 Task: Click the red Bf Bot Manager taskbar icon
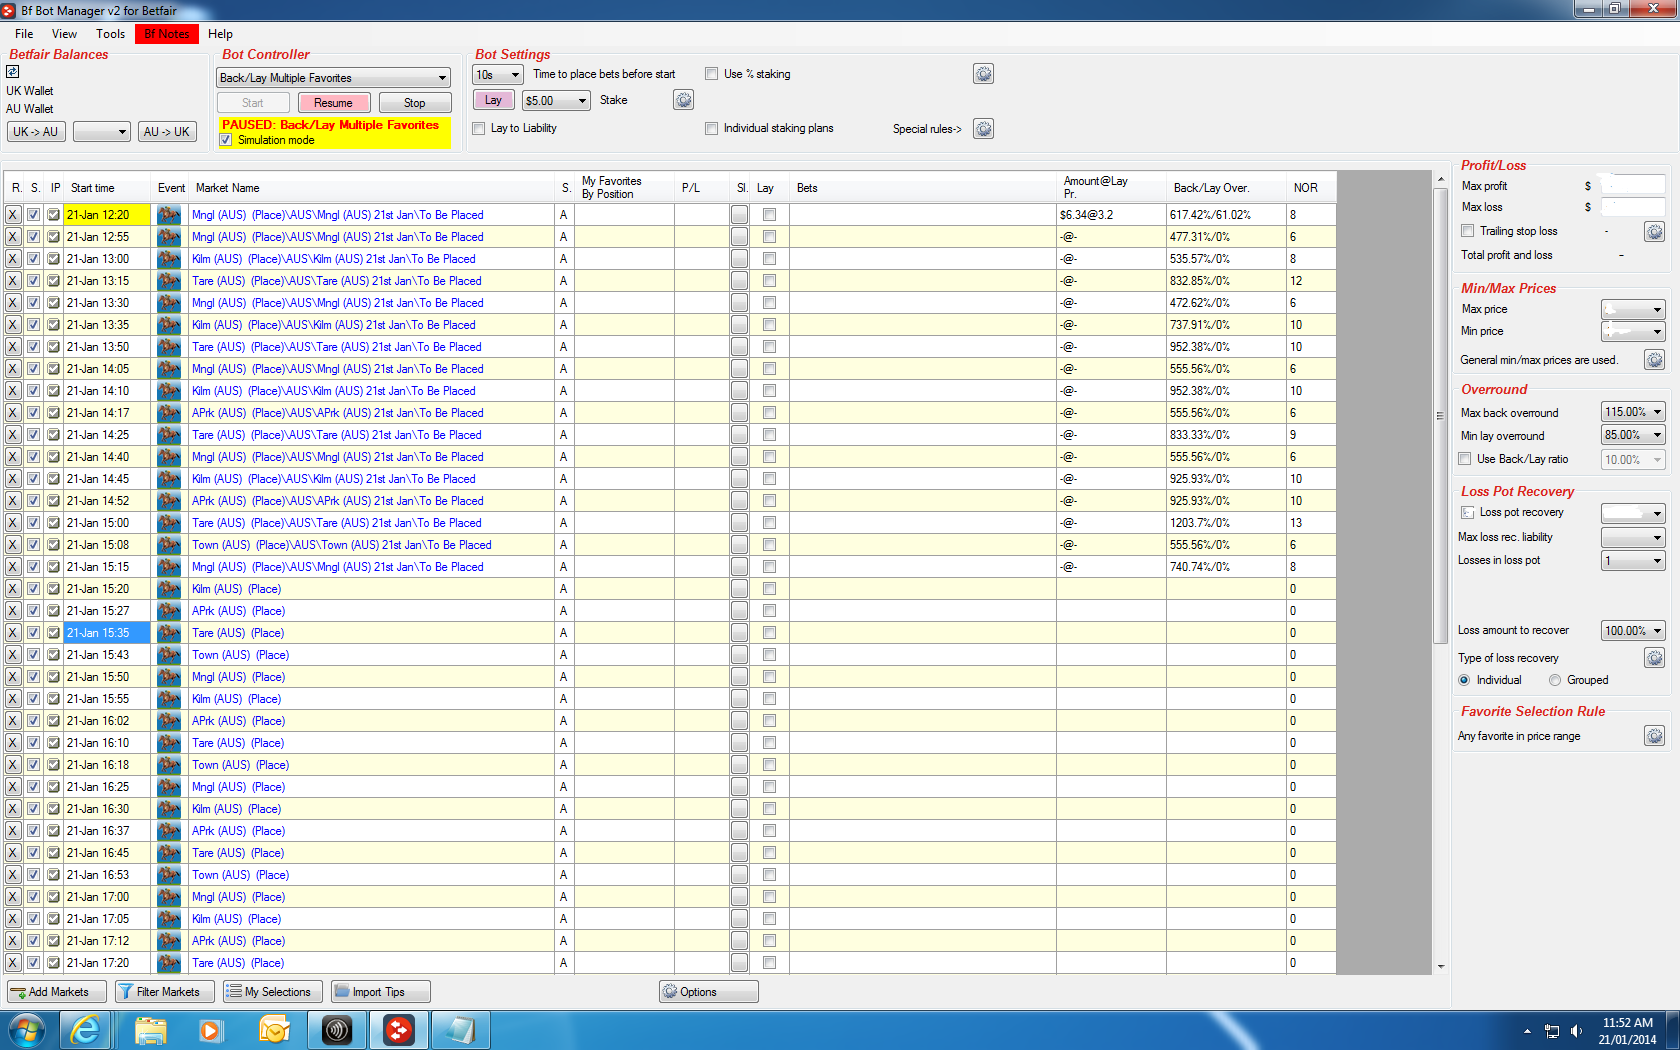(x=399, y=1030)
